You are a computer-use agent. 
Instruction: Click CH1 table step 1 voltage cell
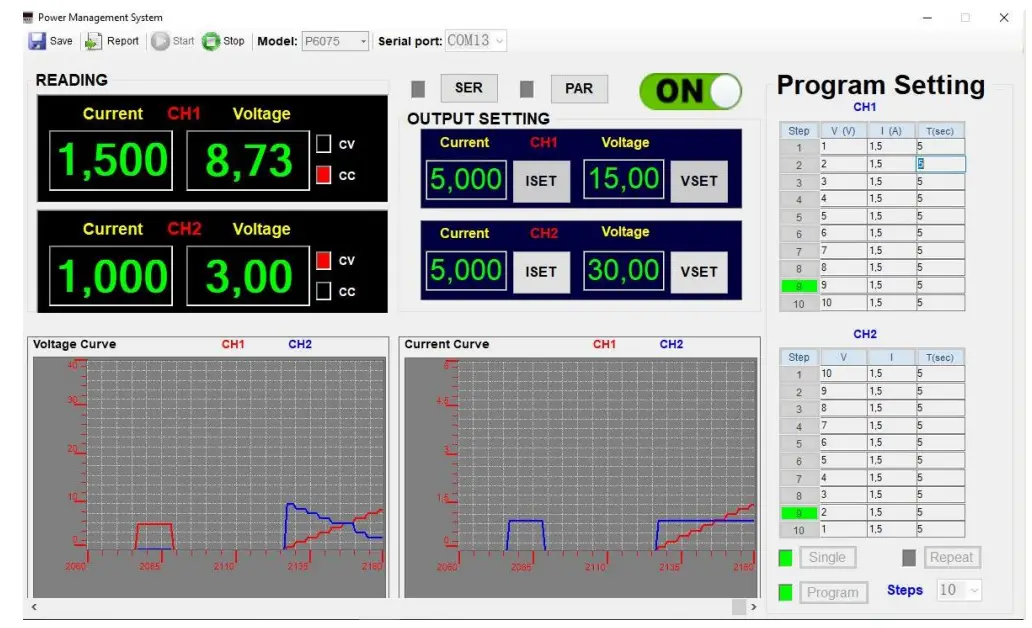click(843, 147)
